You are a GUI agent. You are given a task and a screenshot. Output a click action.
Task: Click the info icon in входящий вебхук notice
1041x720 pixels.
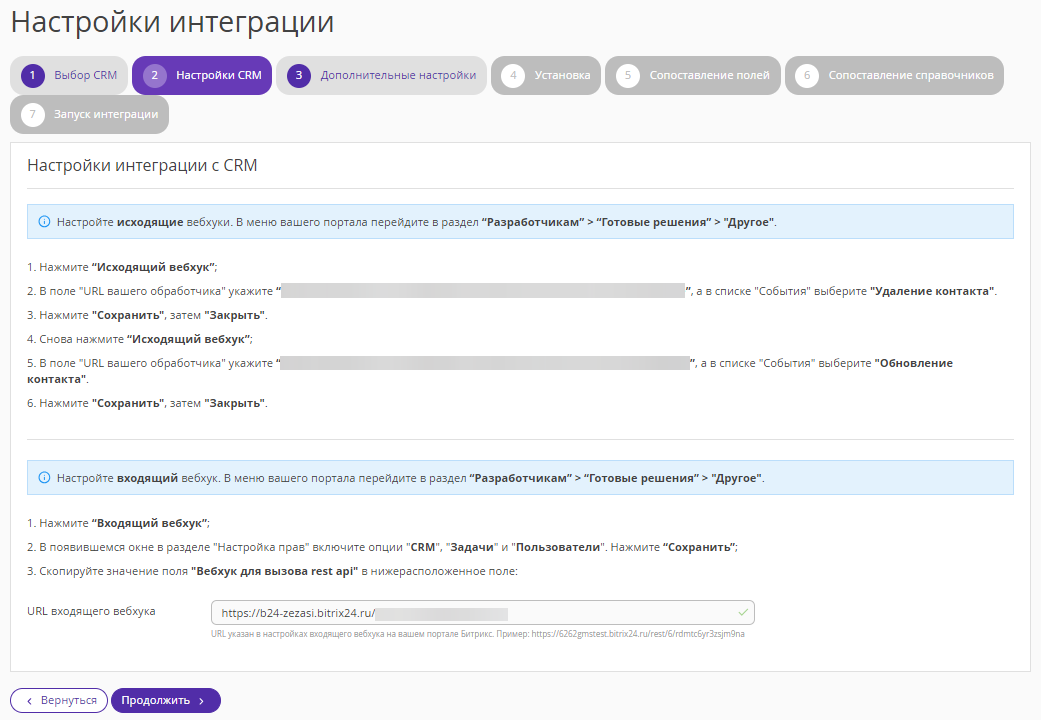(x=44, y=478)
